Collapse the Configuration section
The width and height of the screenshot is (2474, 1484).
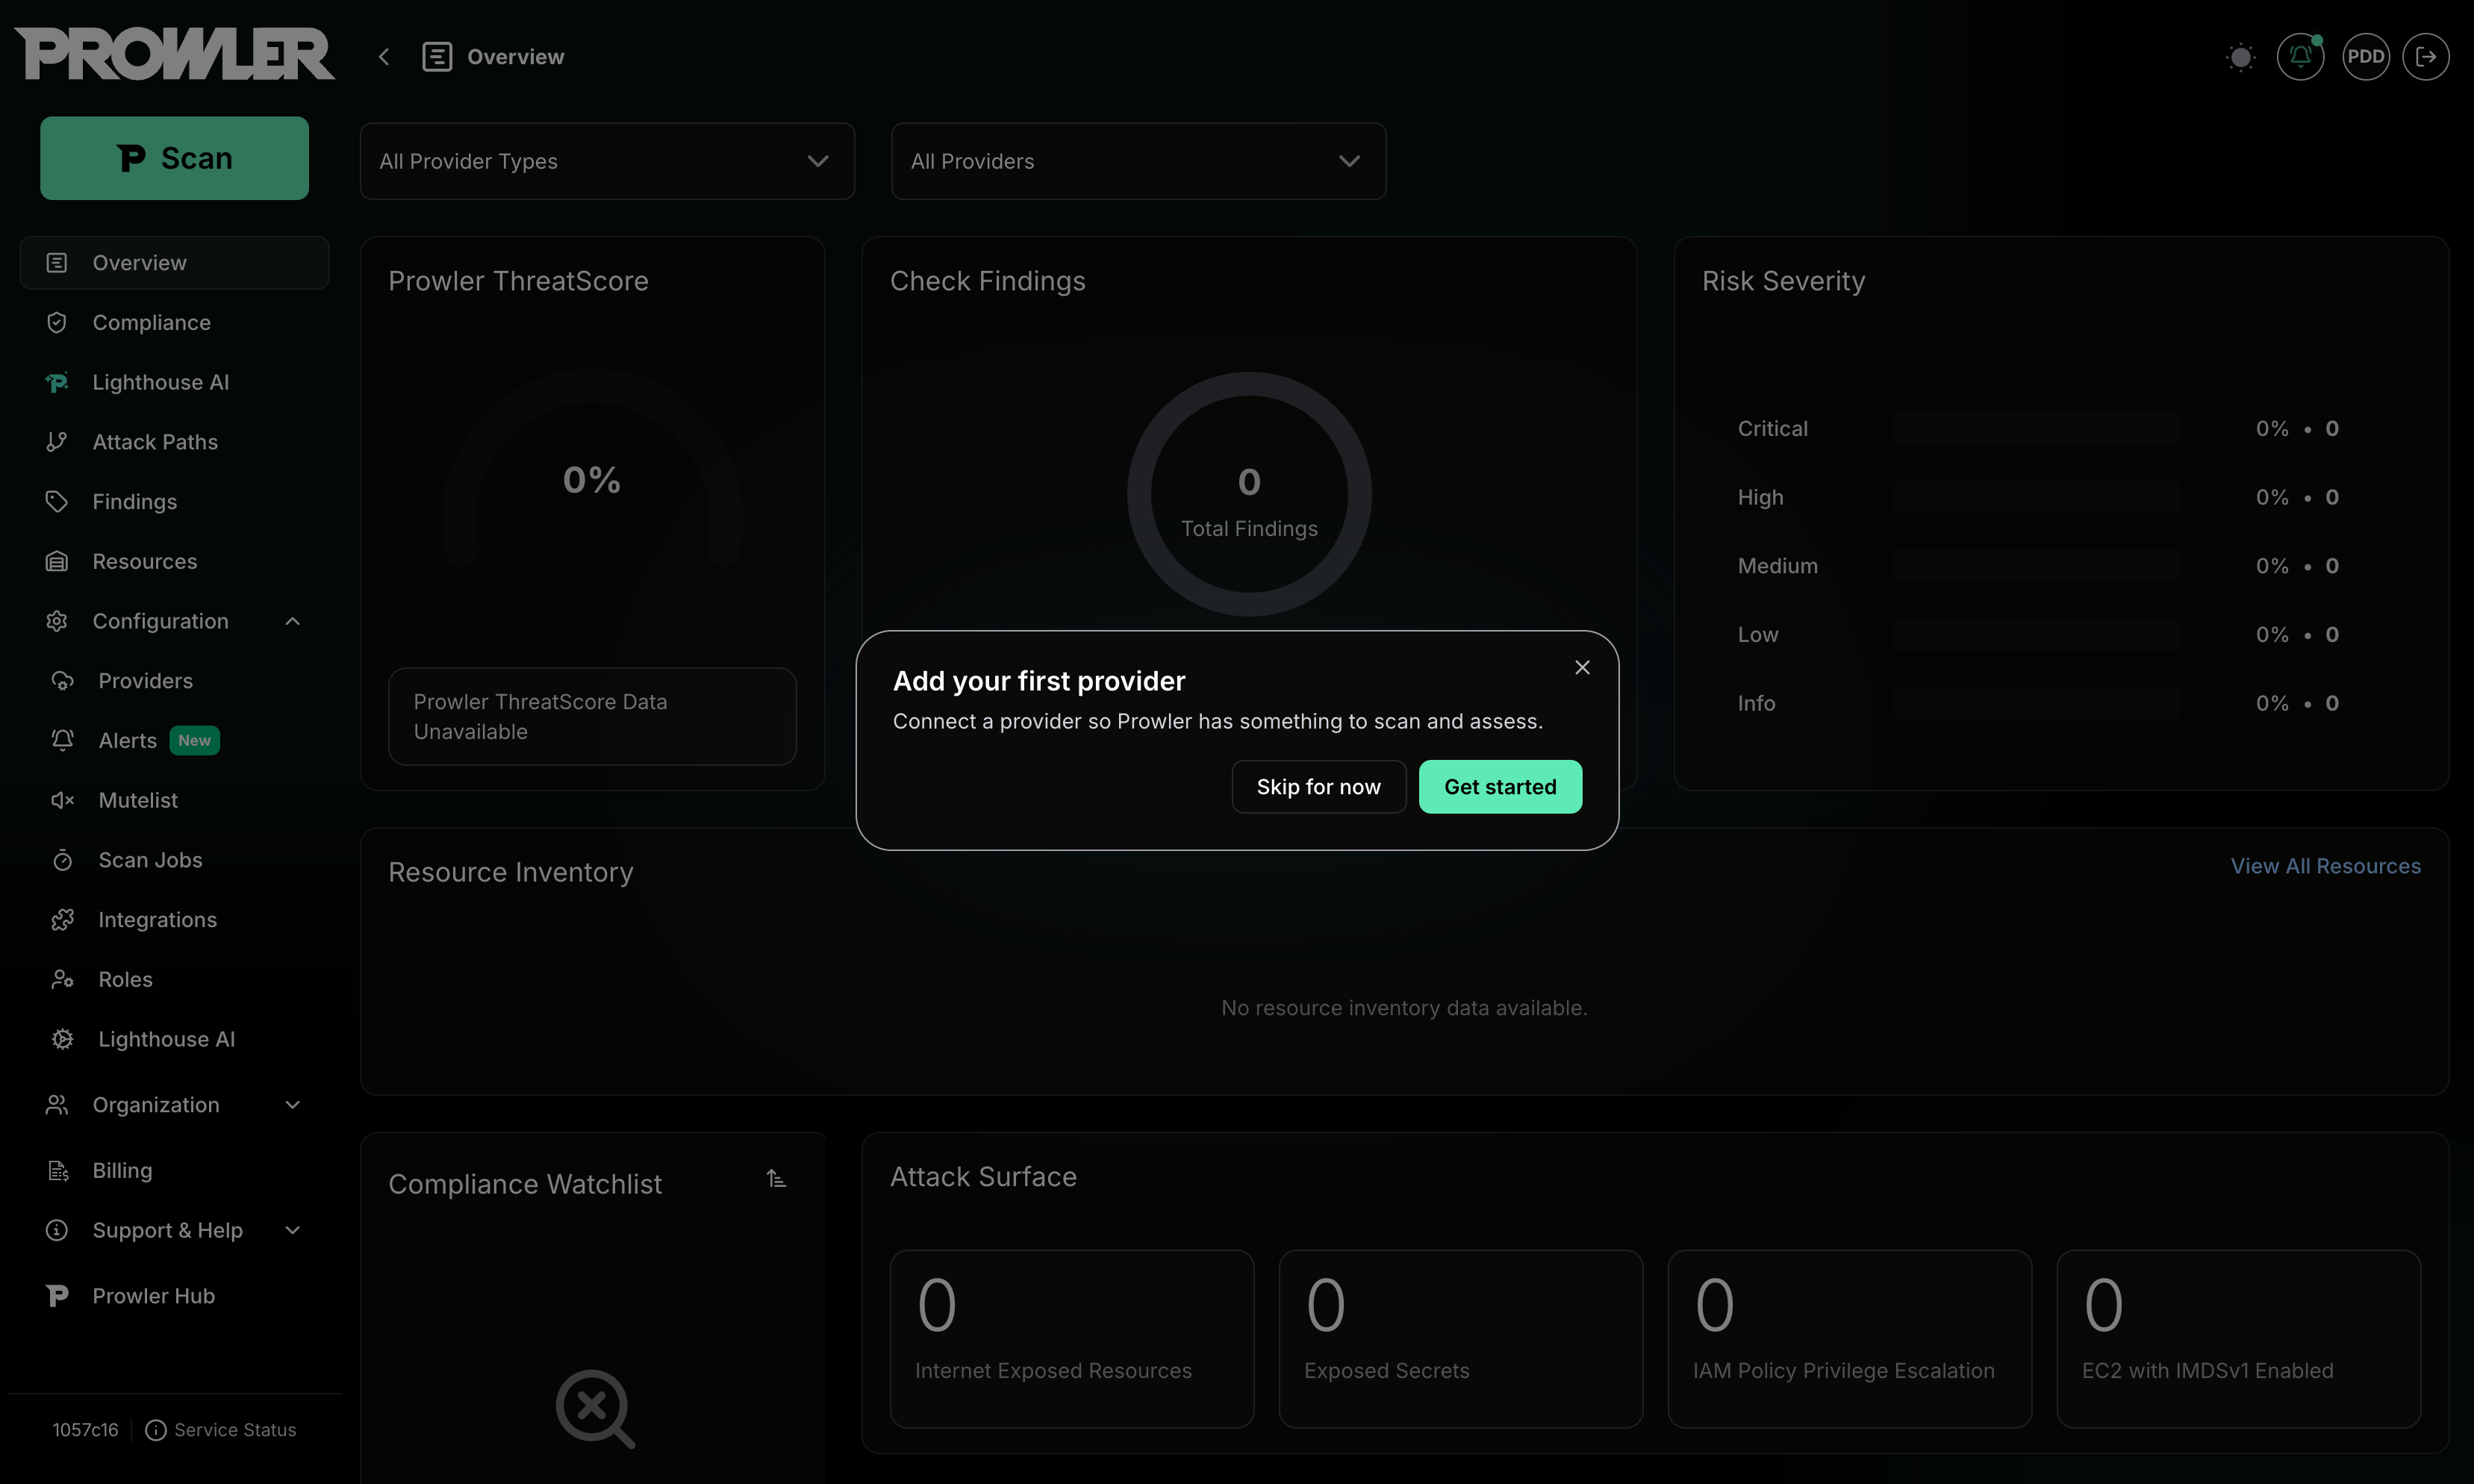[174, 621]
